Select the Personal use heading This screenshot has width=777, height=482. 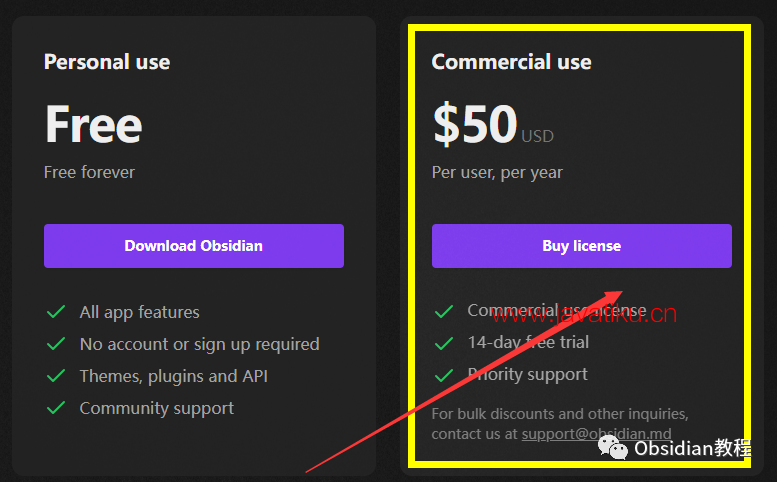[x=107, y=62]
